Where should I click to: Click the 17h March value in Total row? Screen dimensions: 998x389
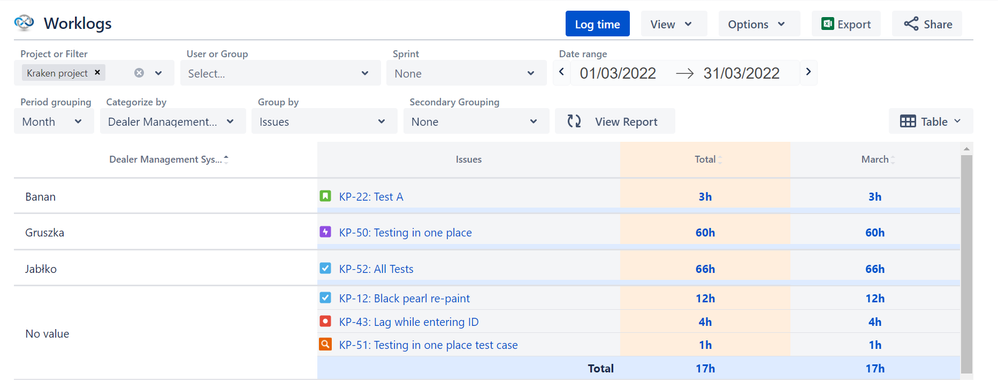pos(875,369)
